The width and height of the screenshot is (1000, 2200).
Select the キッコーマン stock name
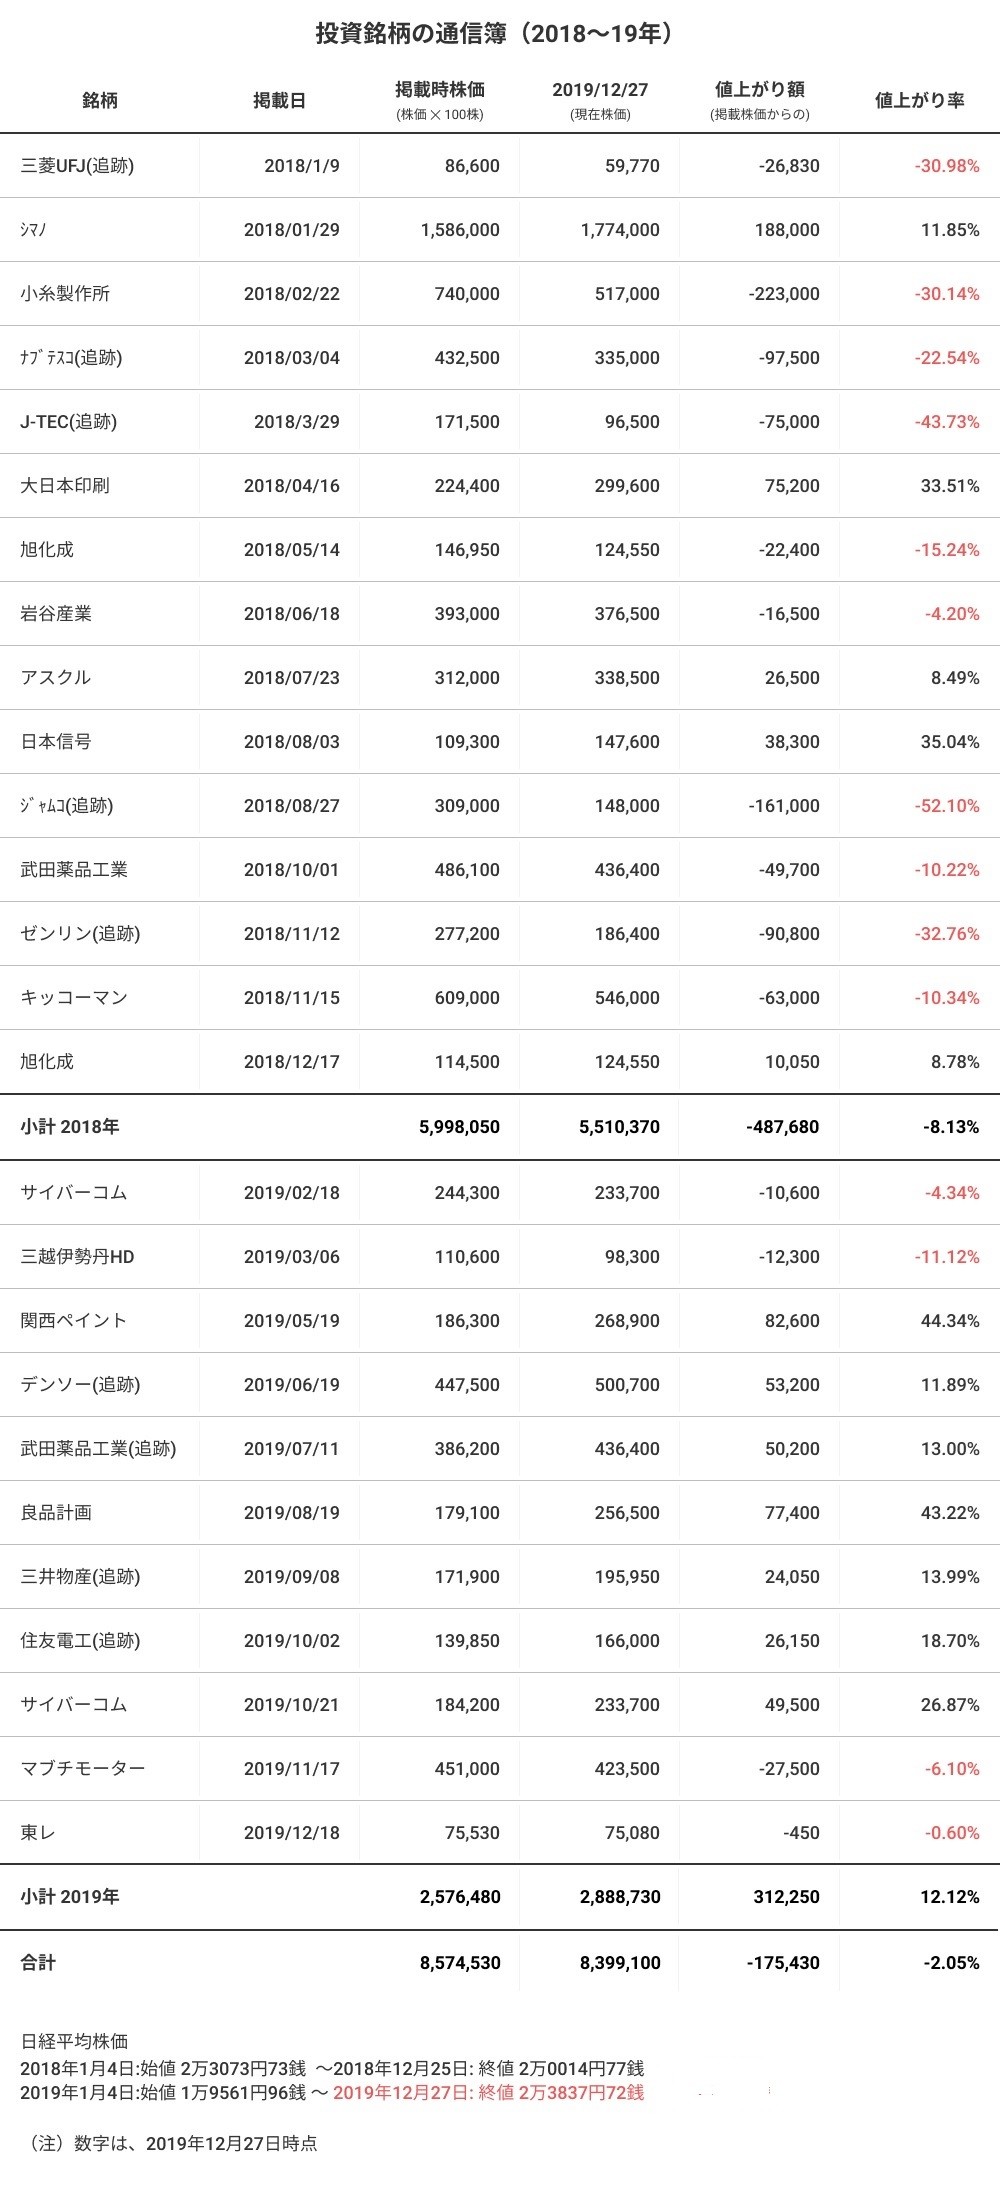[74, 998]
